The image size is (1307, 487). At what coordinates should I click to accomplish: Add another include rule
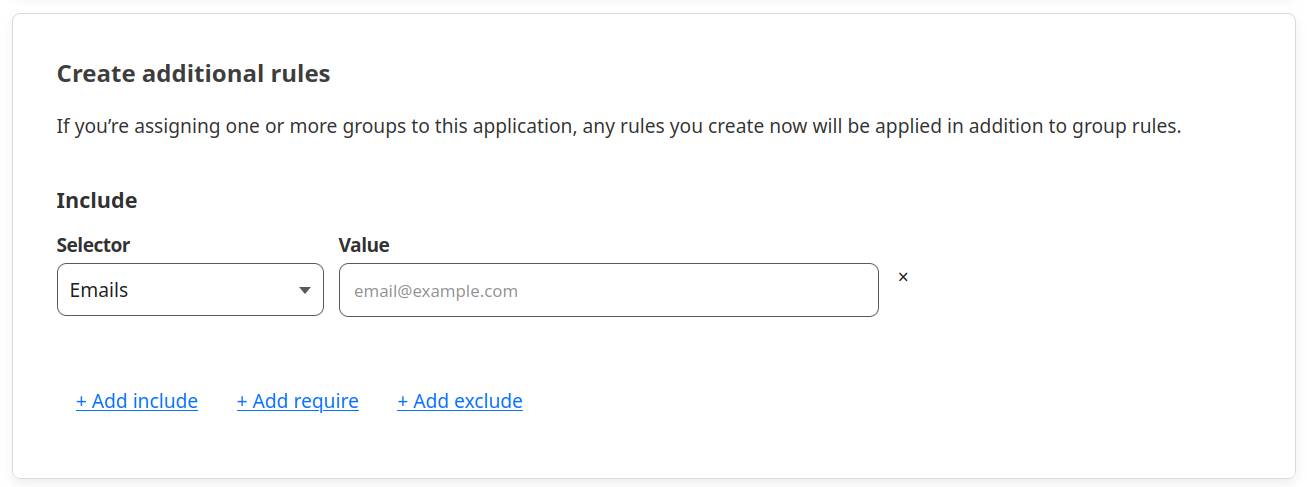click(x=137, y=401)
